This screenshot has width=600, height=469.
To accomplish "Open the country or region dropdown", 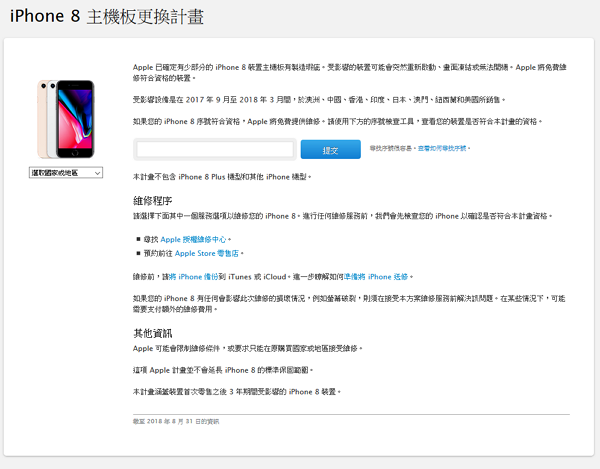I will click(66, 173).
